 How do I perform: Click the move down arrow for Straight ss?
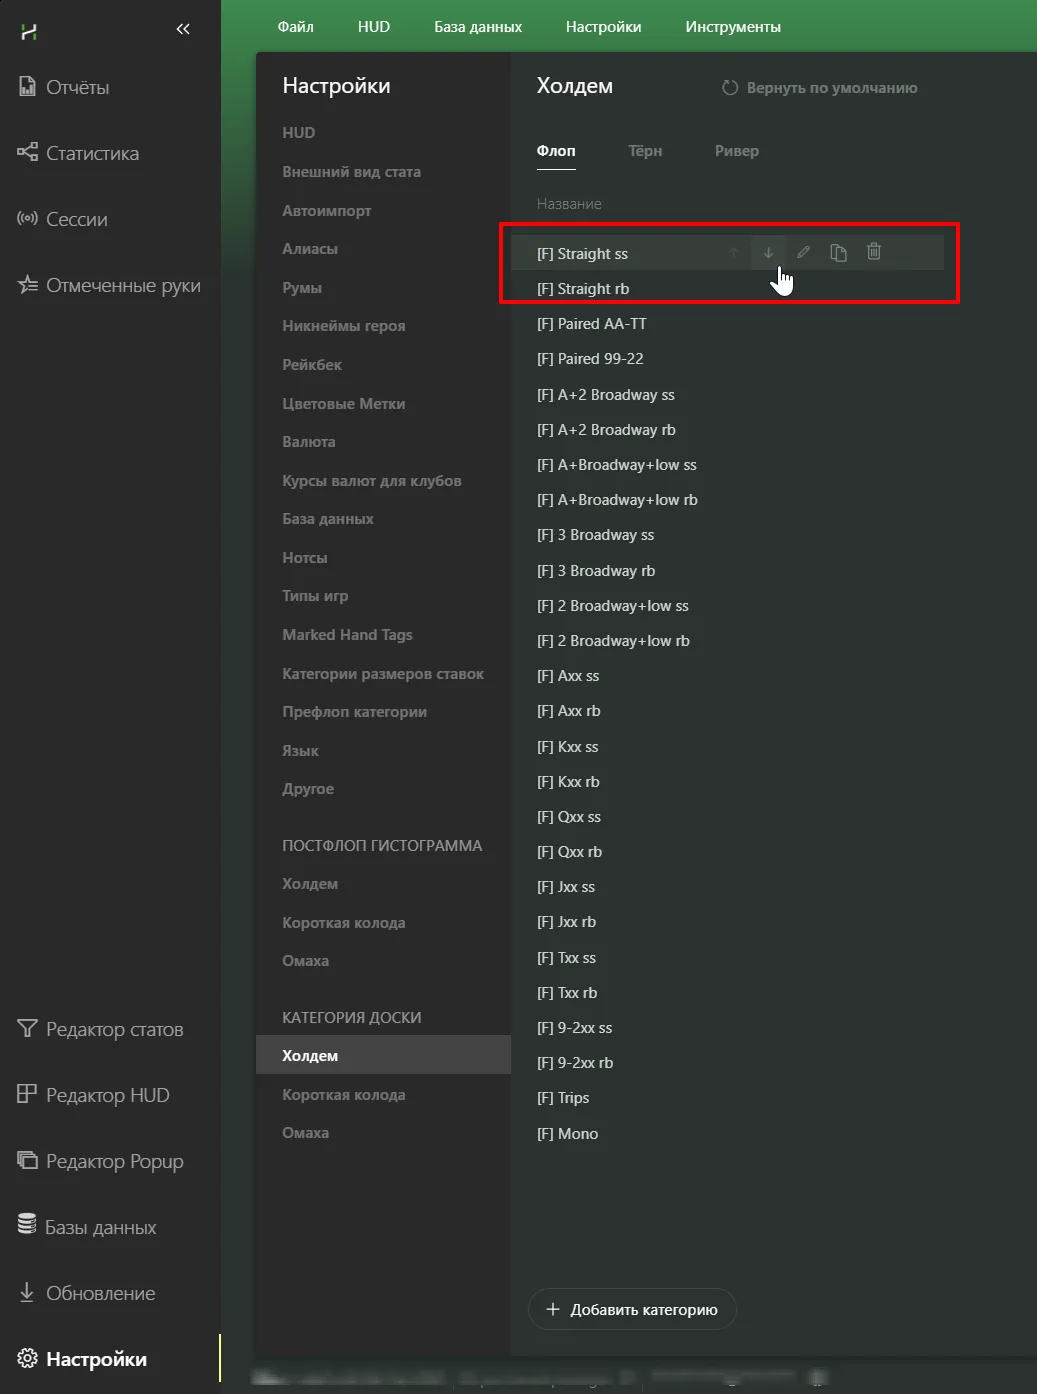[x=768, y=253]
